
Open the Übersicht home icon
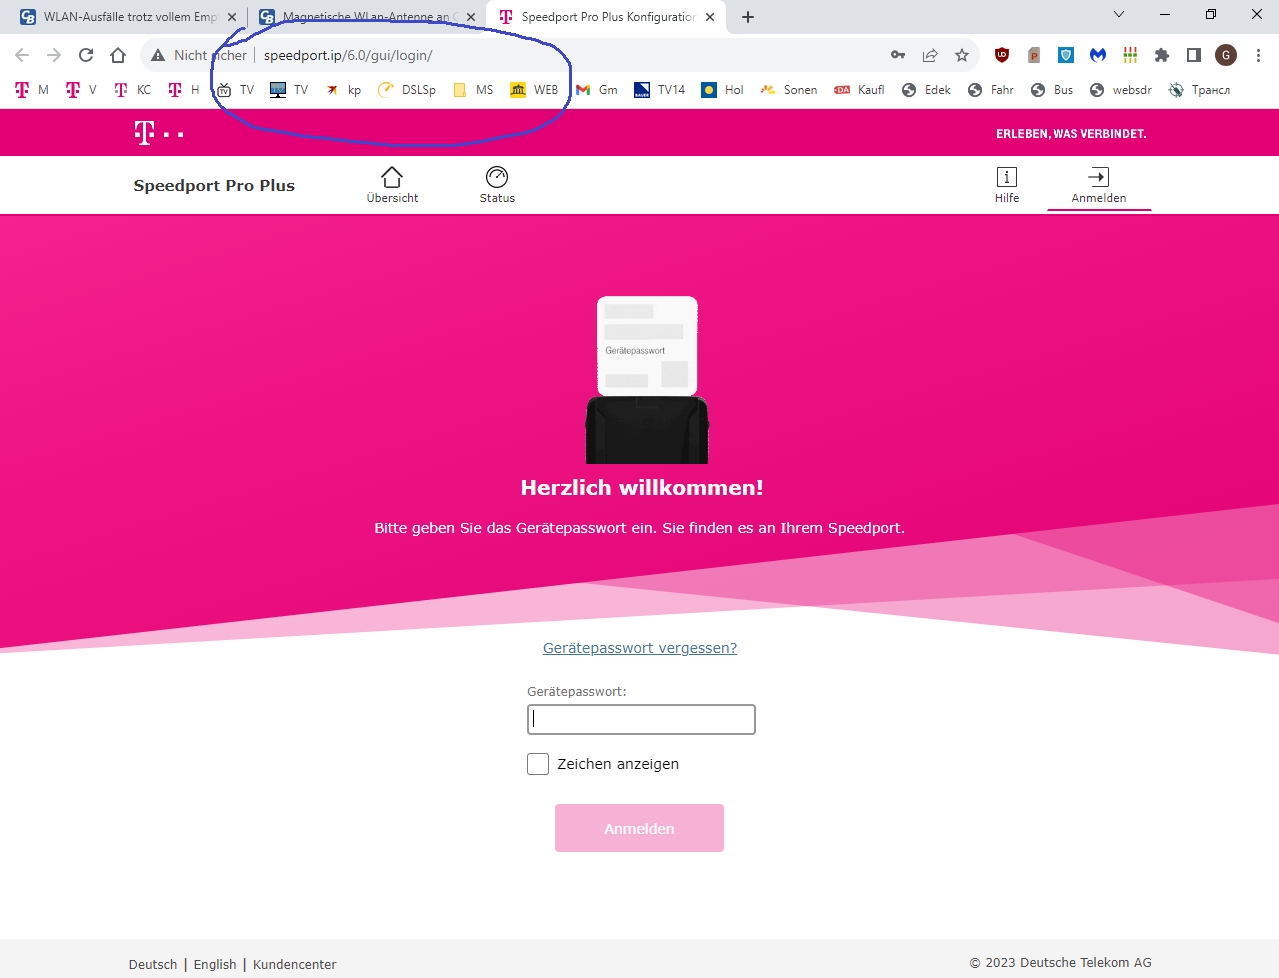pyautogui.click(x=392, y=177)
